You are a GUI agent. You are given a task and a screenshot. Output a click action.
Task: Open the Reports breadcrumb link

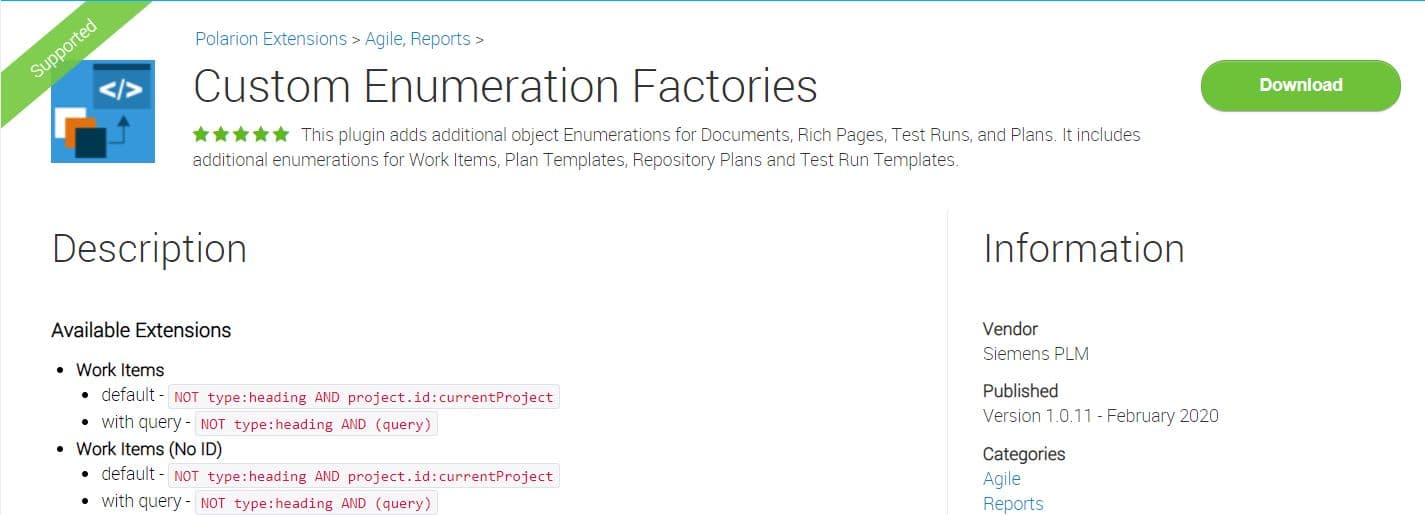click(441, 39)
